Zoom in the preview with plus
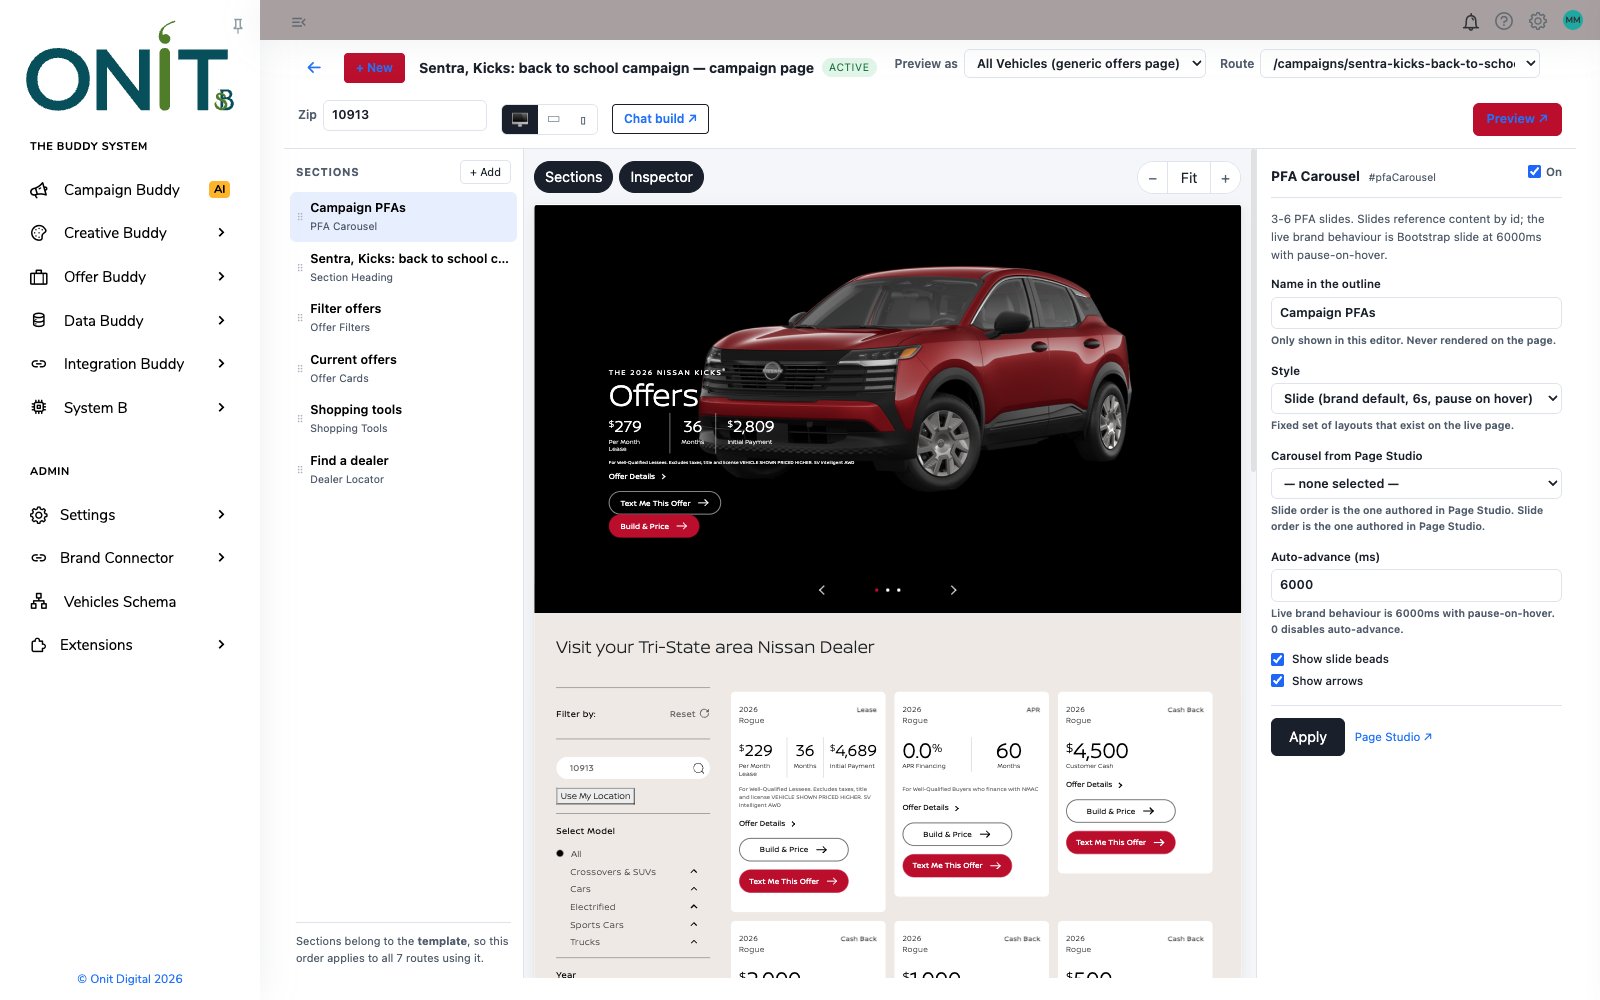Screen dimensions: 1600x1000 pyautogui.click(x=1225, y=178)
